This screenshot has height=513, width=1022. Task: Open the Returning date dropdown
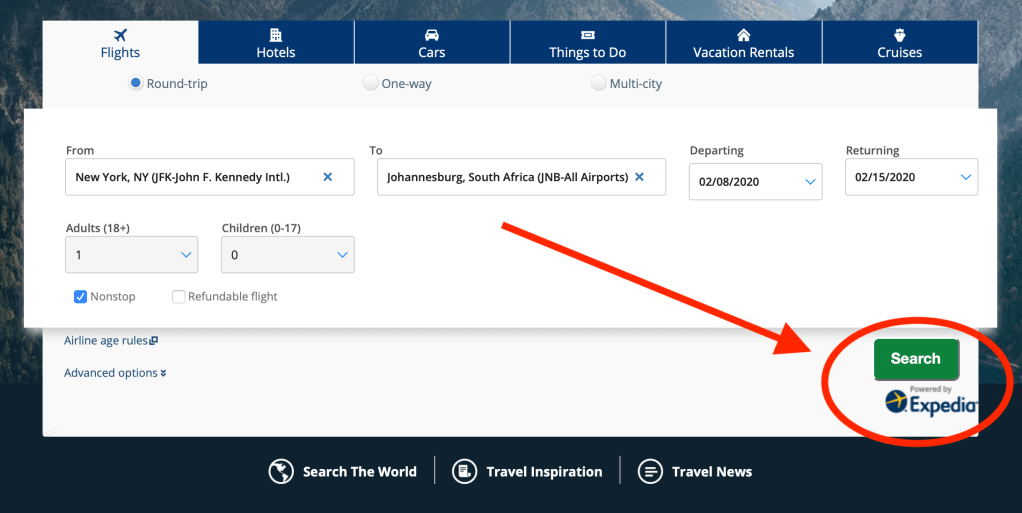coord(911,178)
